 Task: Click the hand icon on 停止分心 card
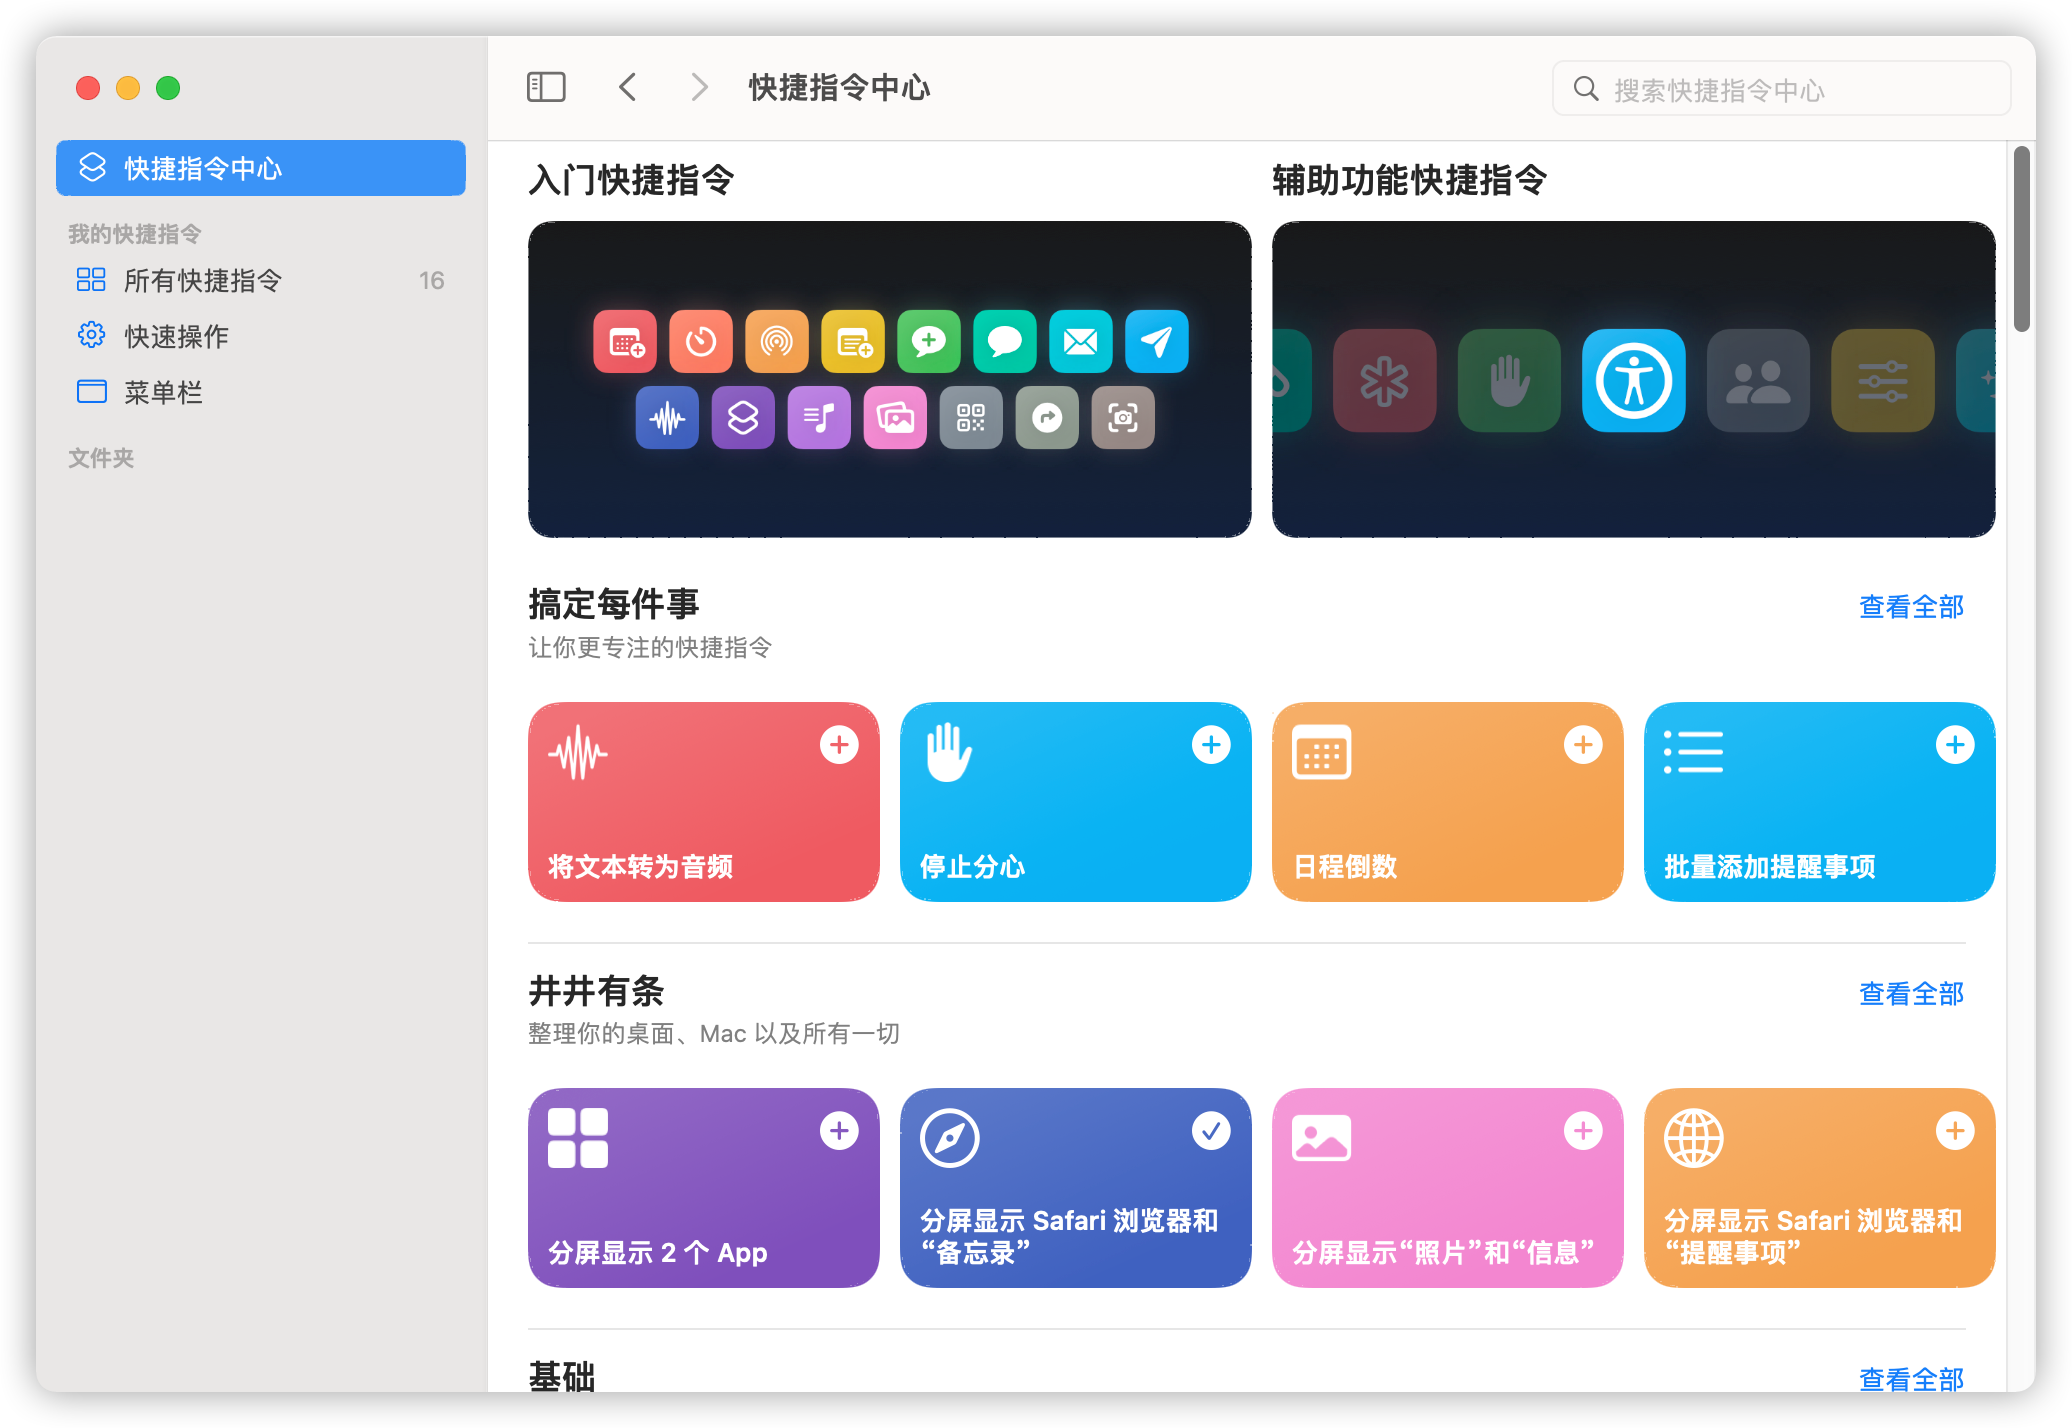(948, 753)
